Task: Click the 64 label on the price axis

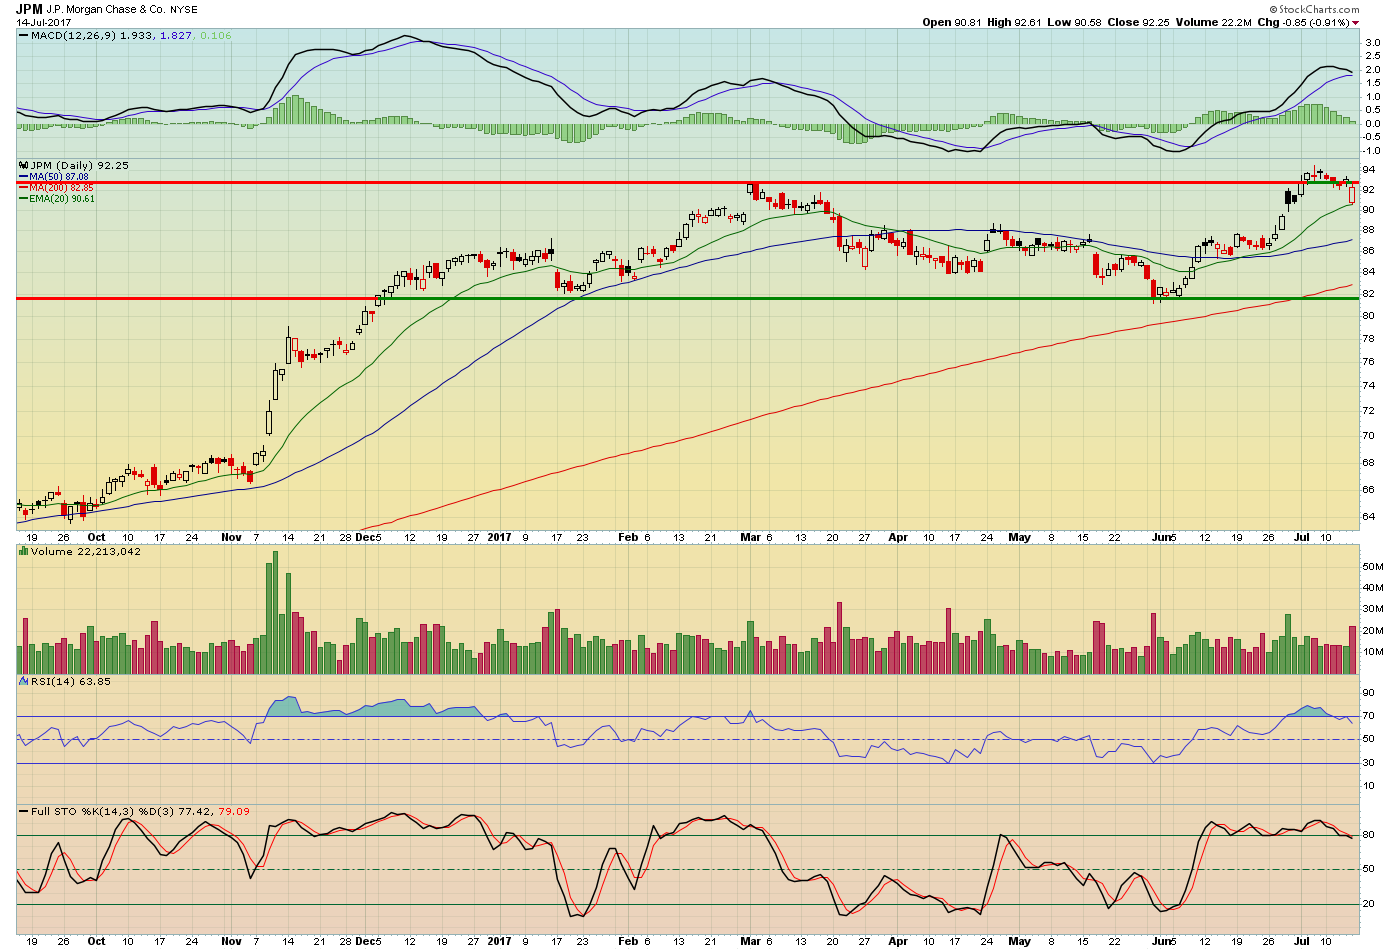Action: pos(1368,517)
